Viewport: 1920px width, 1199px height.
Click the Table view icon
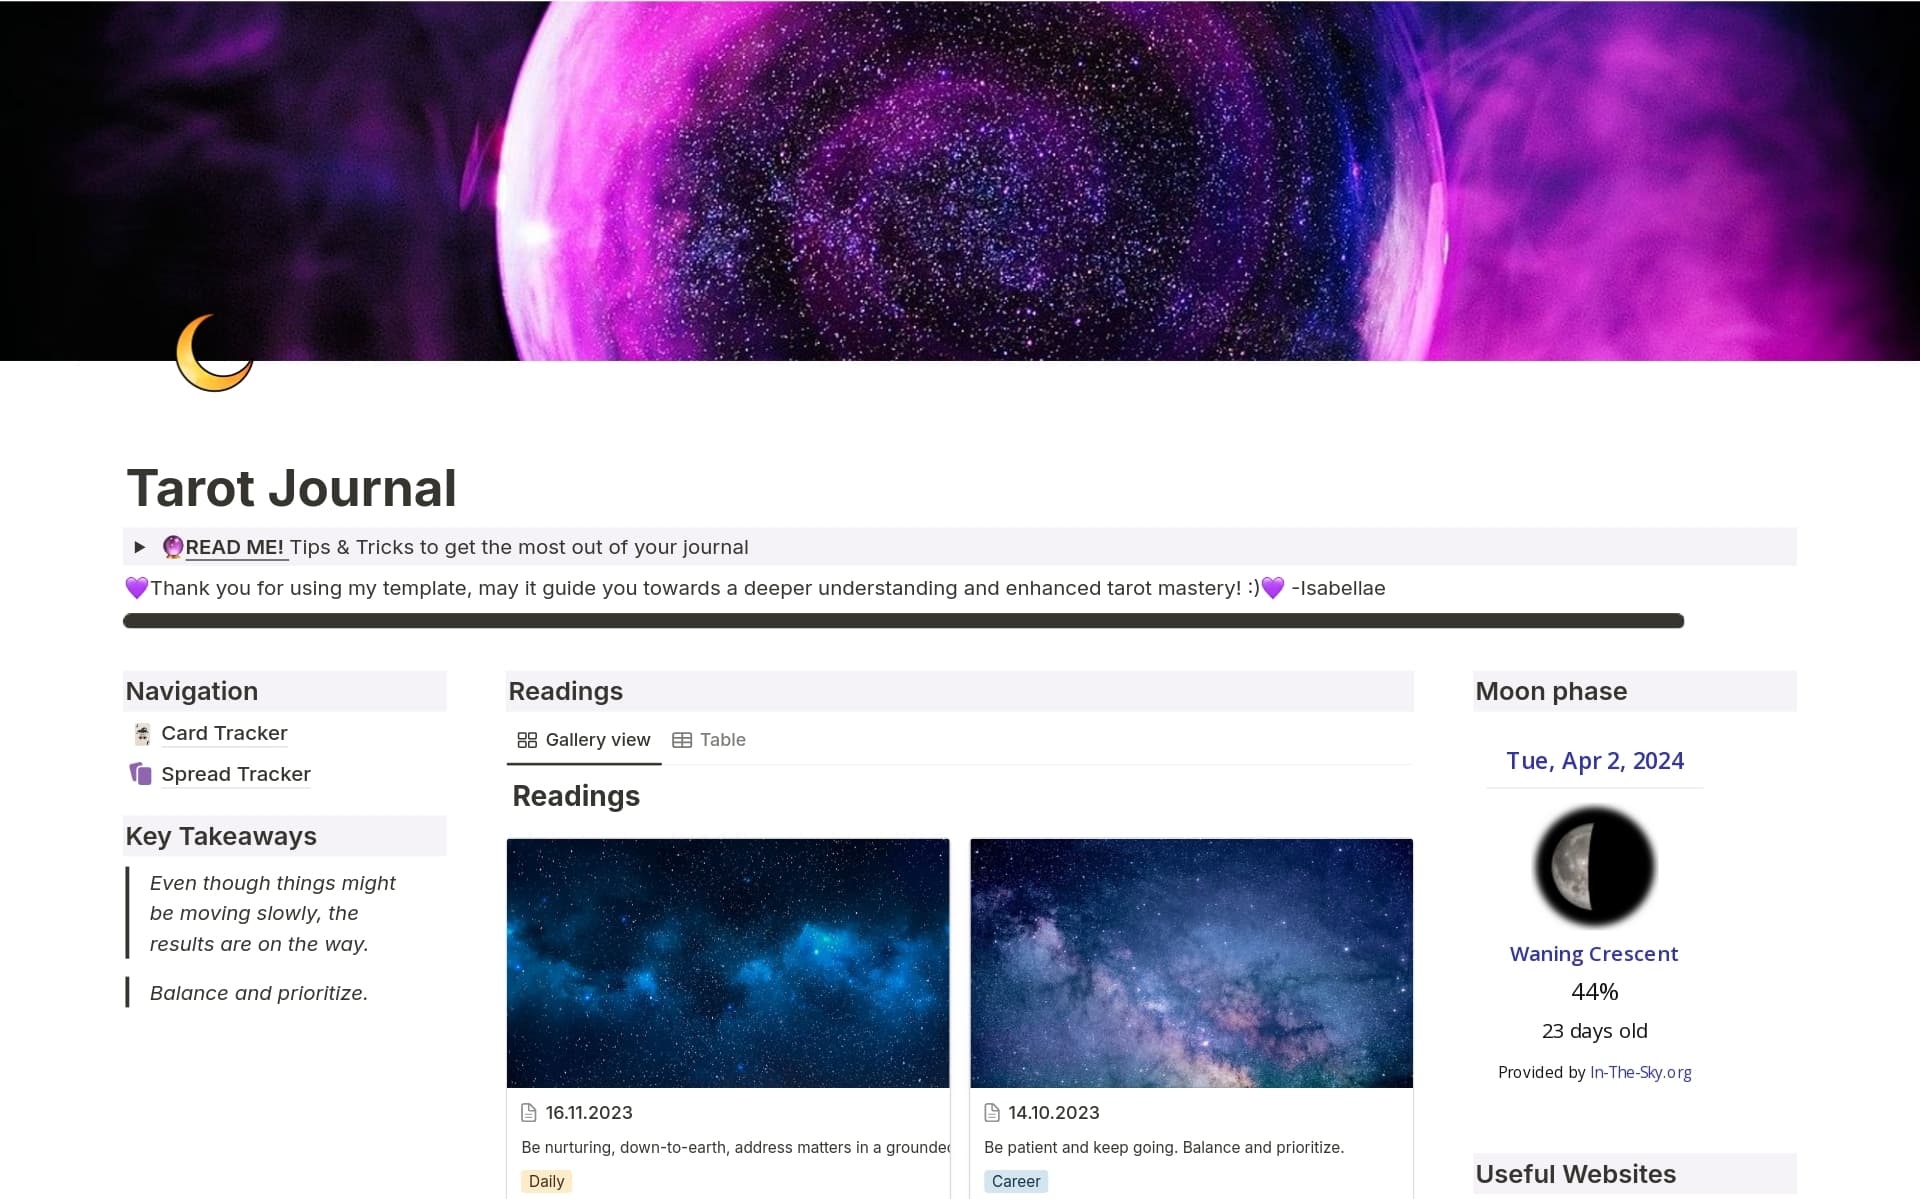click(x=682, y=740)
